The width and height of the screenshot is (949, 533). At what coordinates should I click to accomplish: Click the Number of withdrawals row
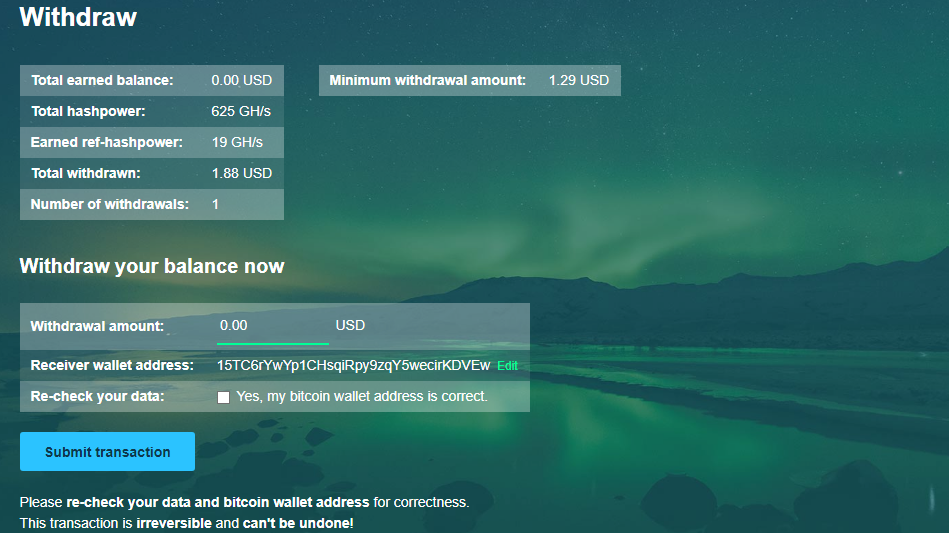152,204
